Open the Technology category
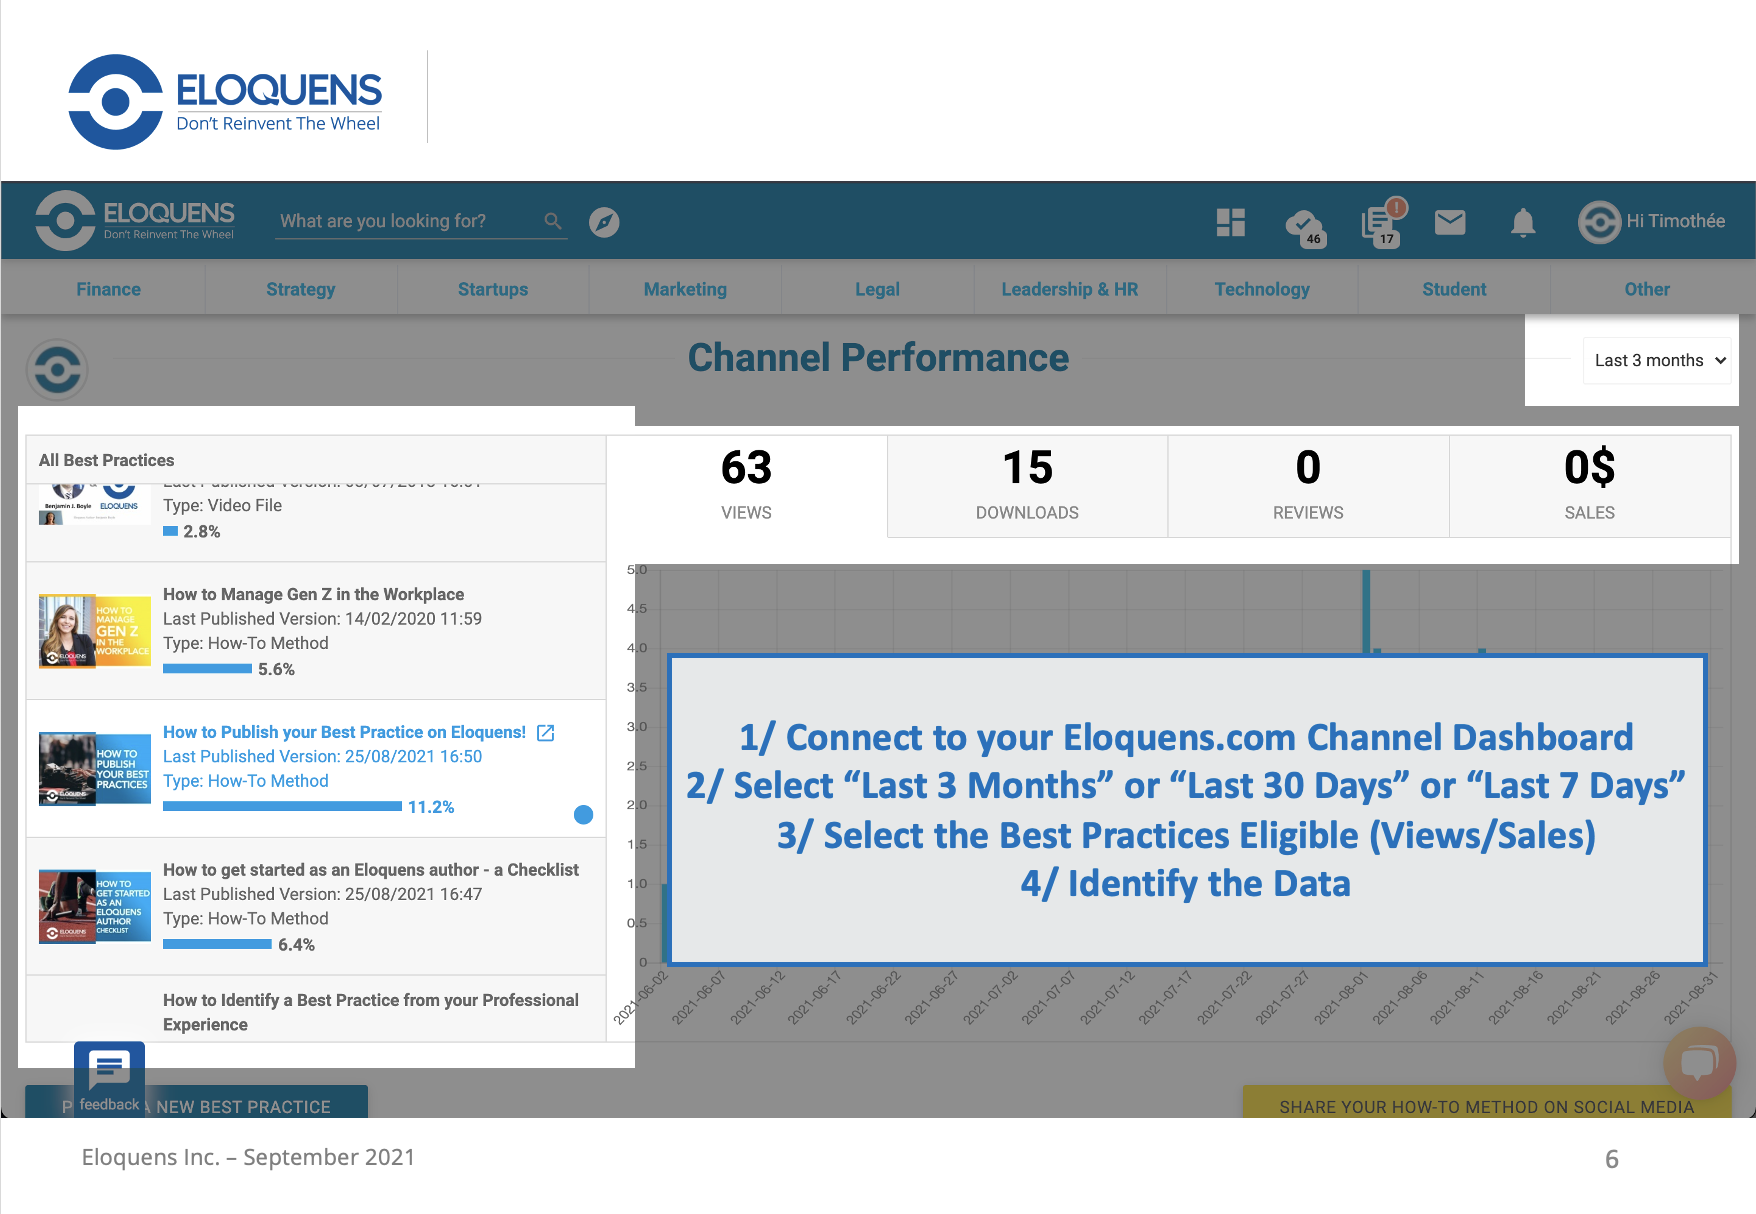This screenshot has height=1214, width=1756. click(x=1262, y=289)
